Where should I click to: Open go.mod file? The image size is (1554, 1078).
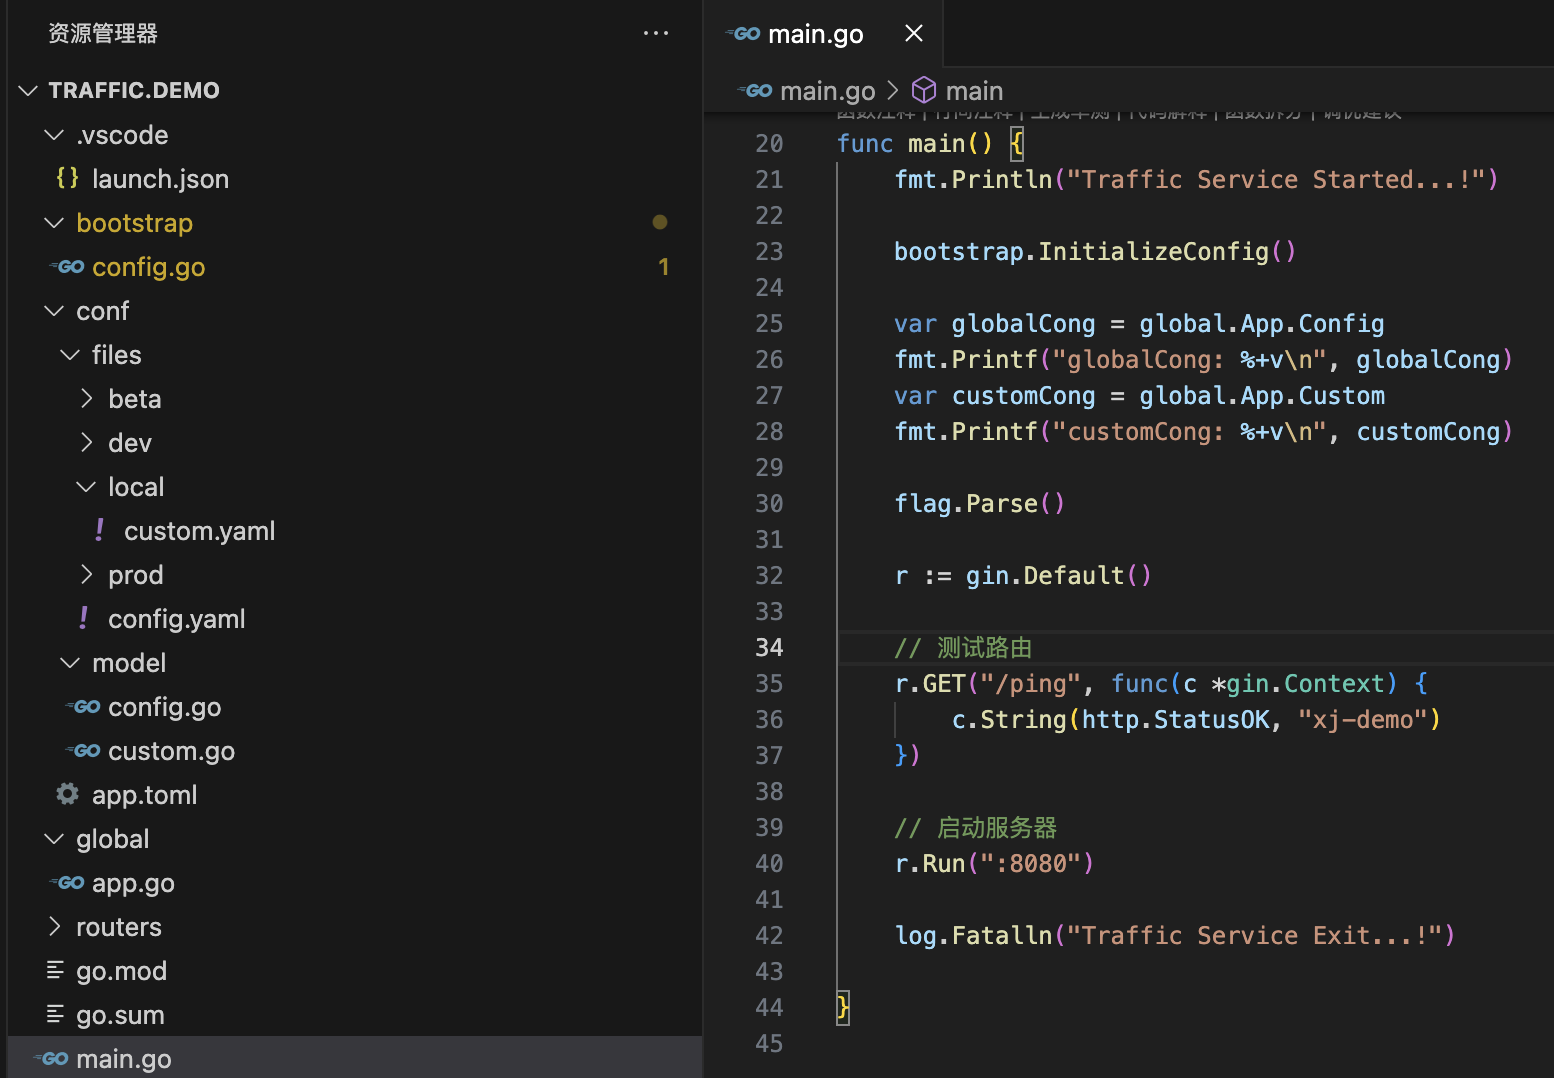[x=121, y=971]
